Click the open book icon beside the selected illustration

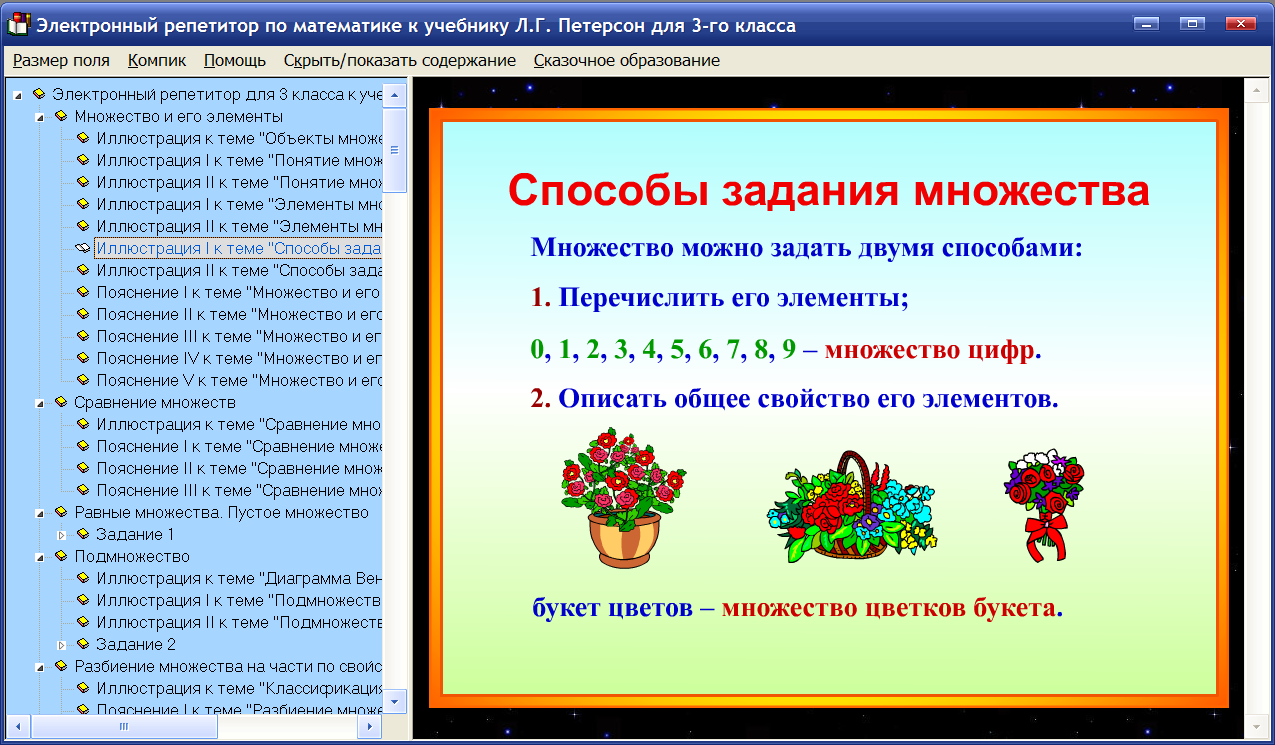point(83,248)
